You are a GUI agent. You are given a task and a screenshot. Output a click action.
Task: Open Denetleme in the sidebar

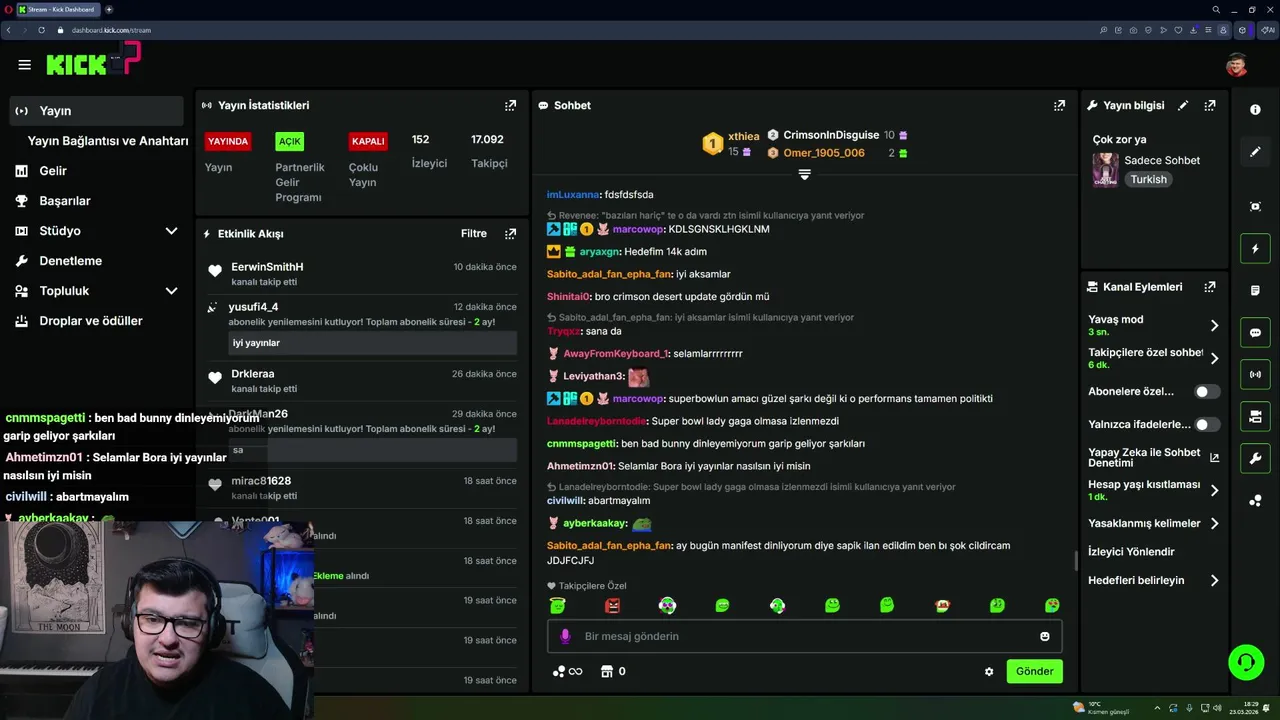[x=97, y=261]
